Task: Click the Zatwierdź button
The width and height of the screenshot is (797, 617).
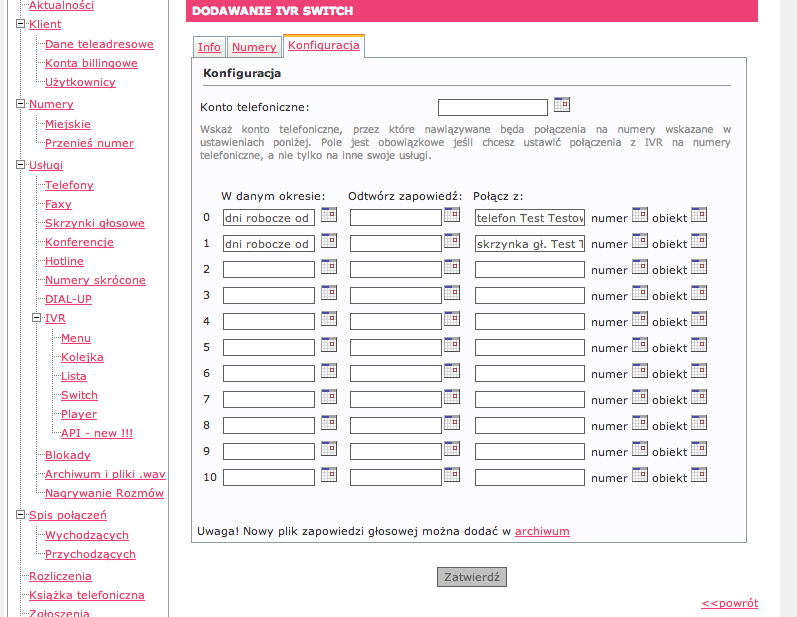Action: 472,577
